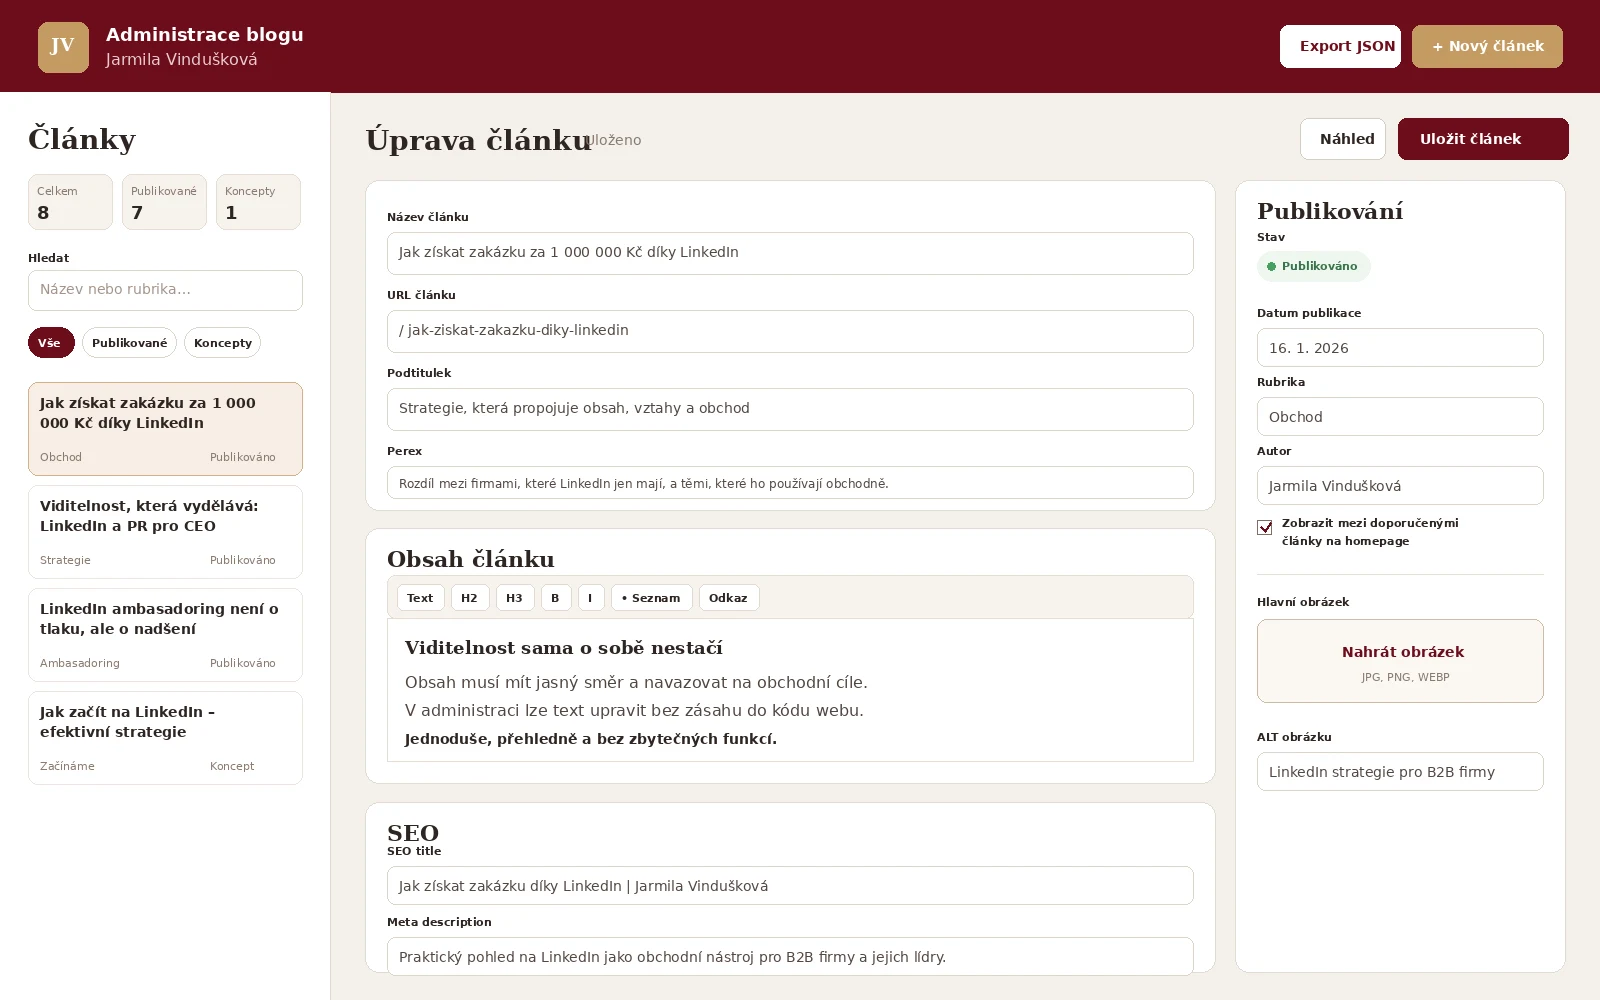Switch to the Publikované filter
Viewport: 1600px width, 1000px height.
pos(130,343)
